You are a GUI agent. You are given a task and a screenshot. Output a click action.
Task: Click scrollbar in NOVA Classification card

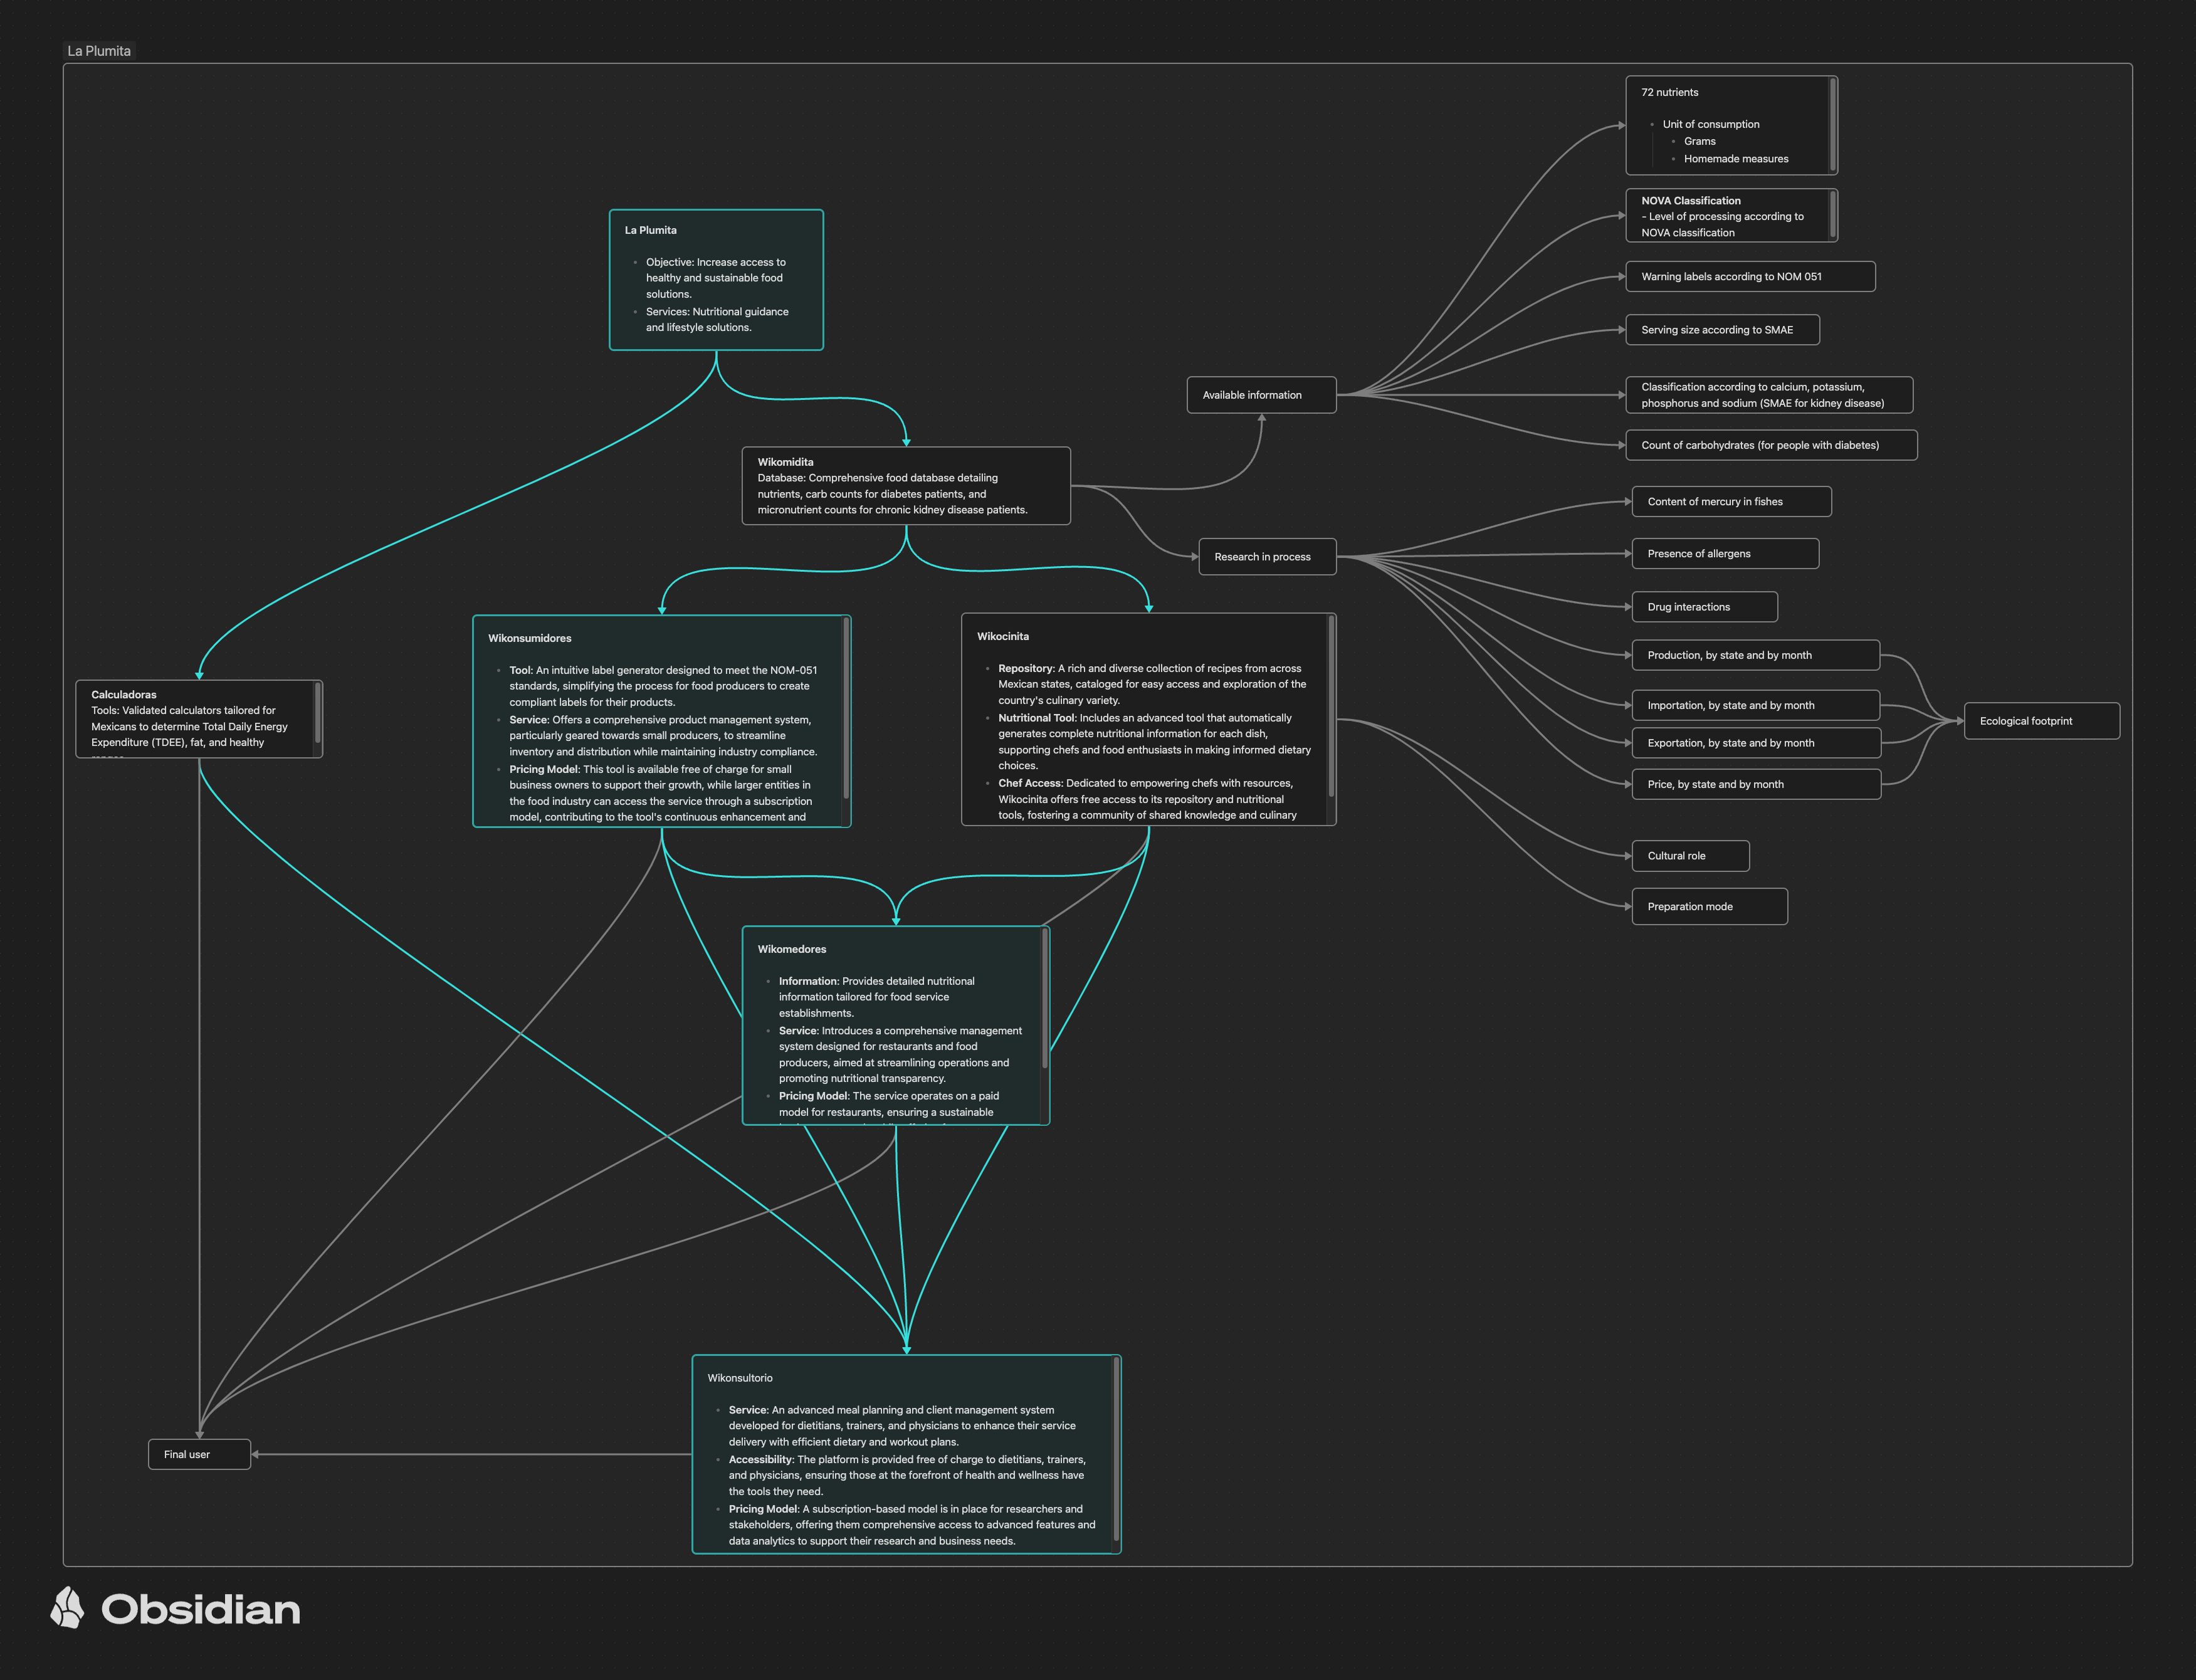[1832, 214]
